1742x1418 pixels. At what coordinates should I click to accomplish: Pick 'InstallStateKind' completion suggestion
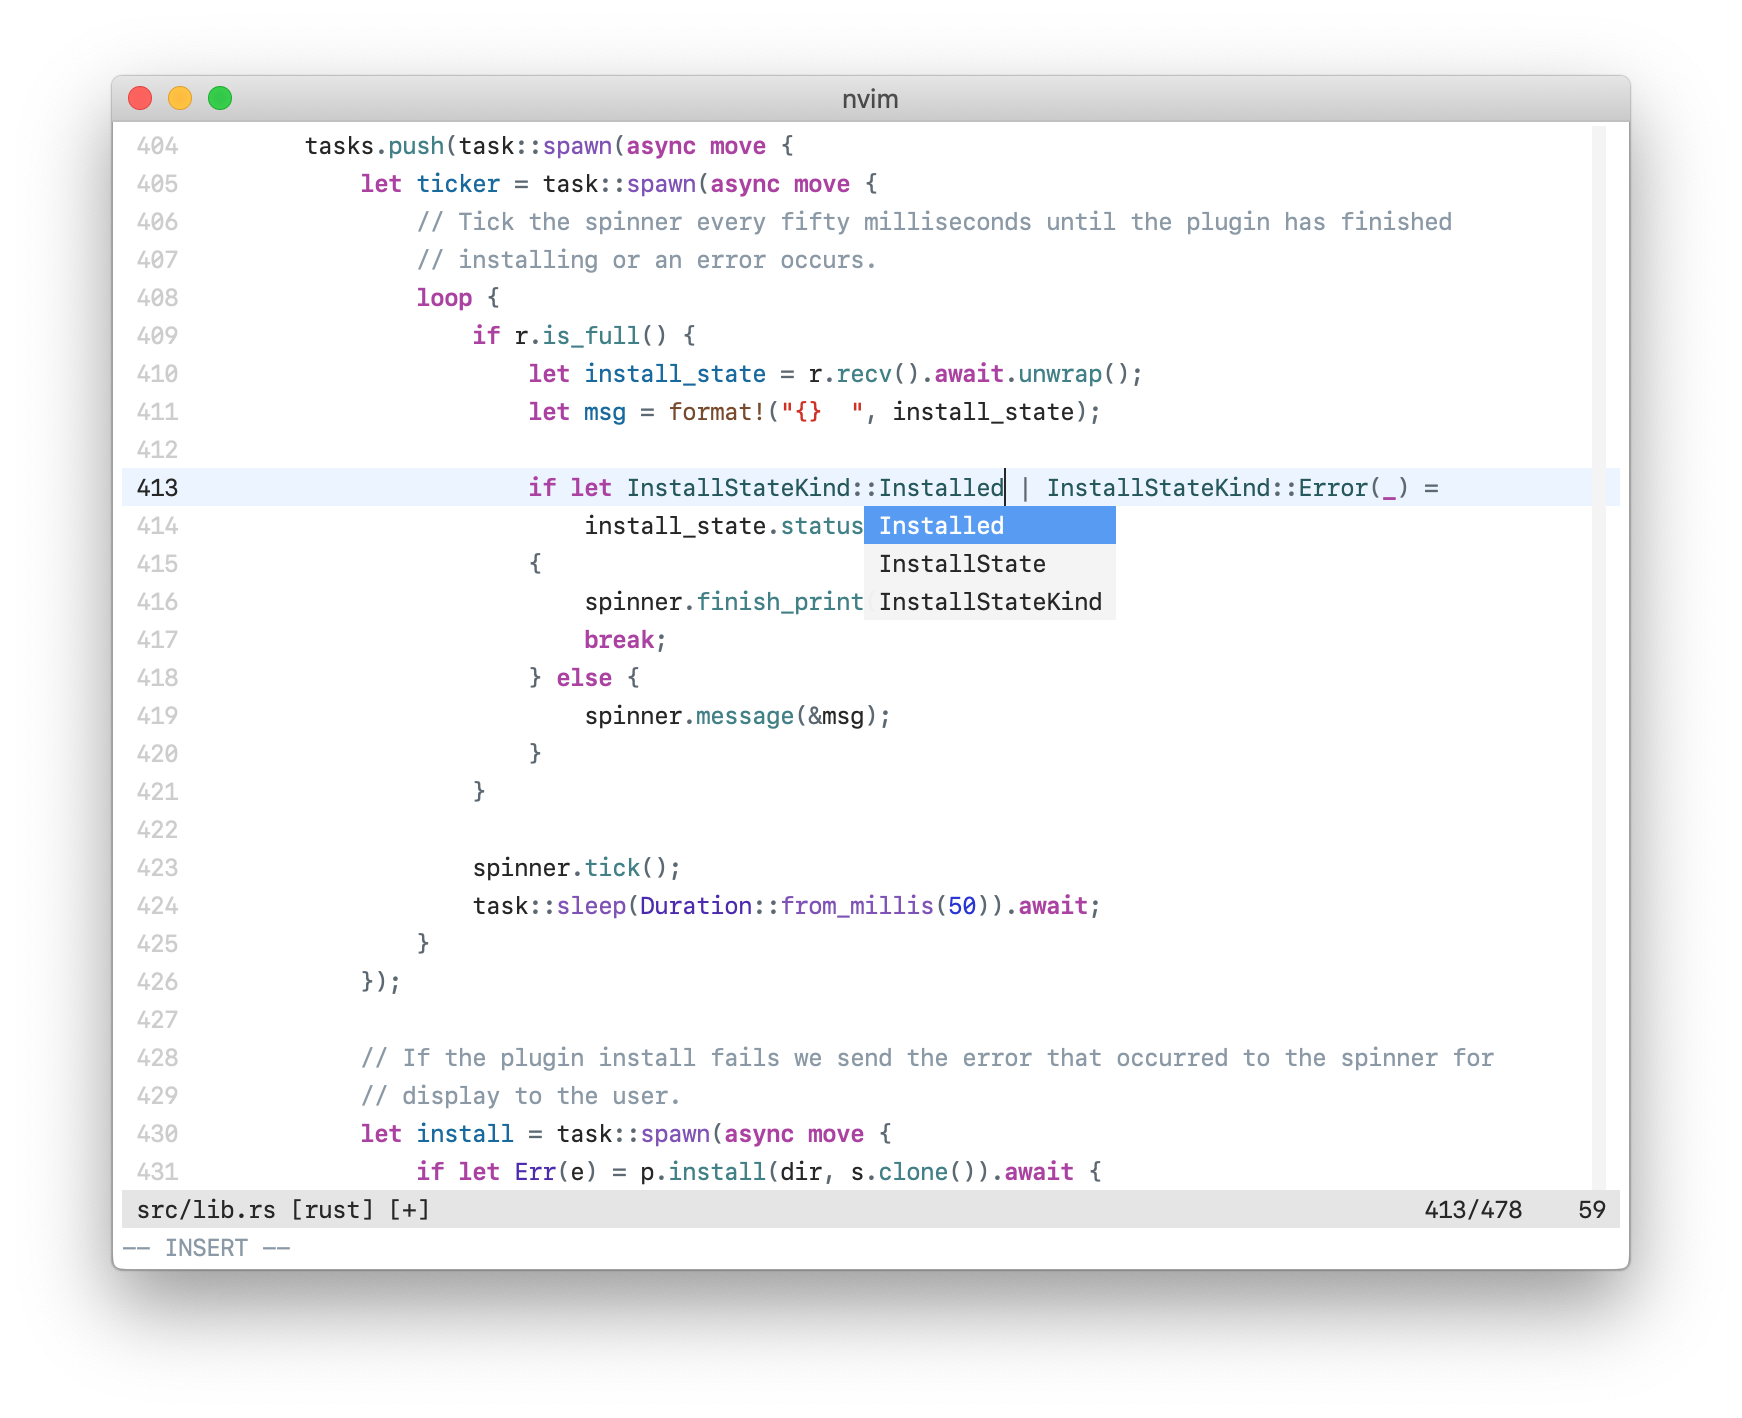coord(988,602)
